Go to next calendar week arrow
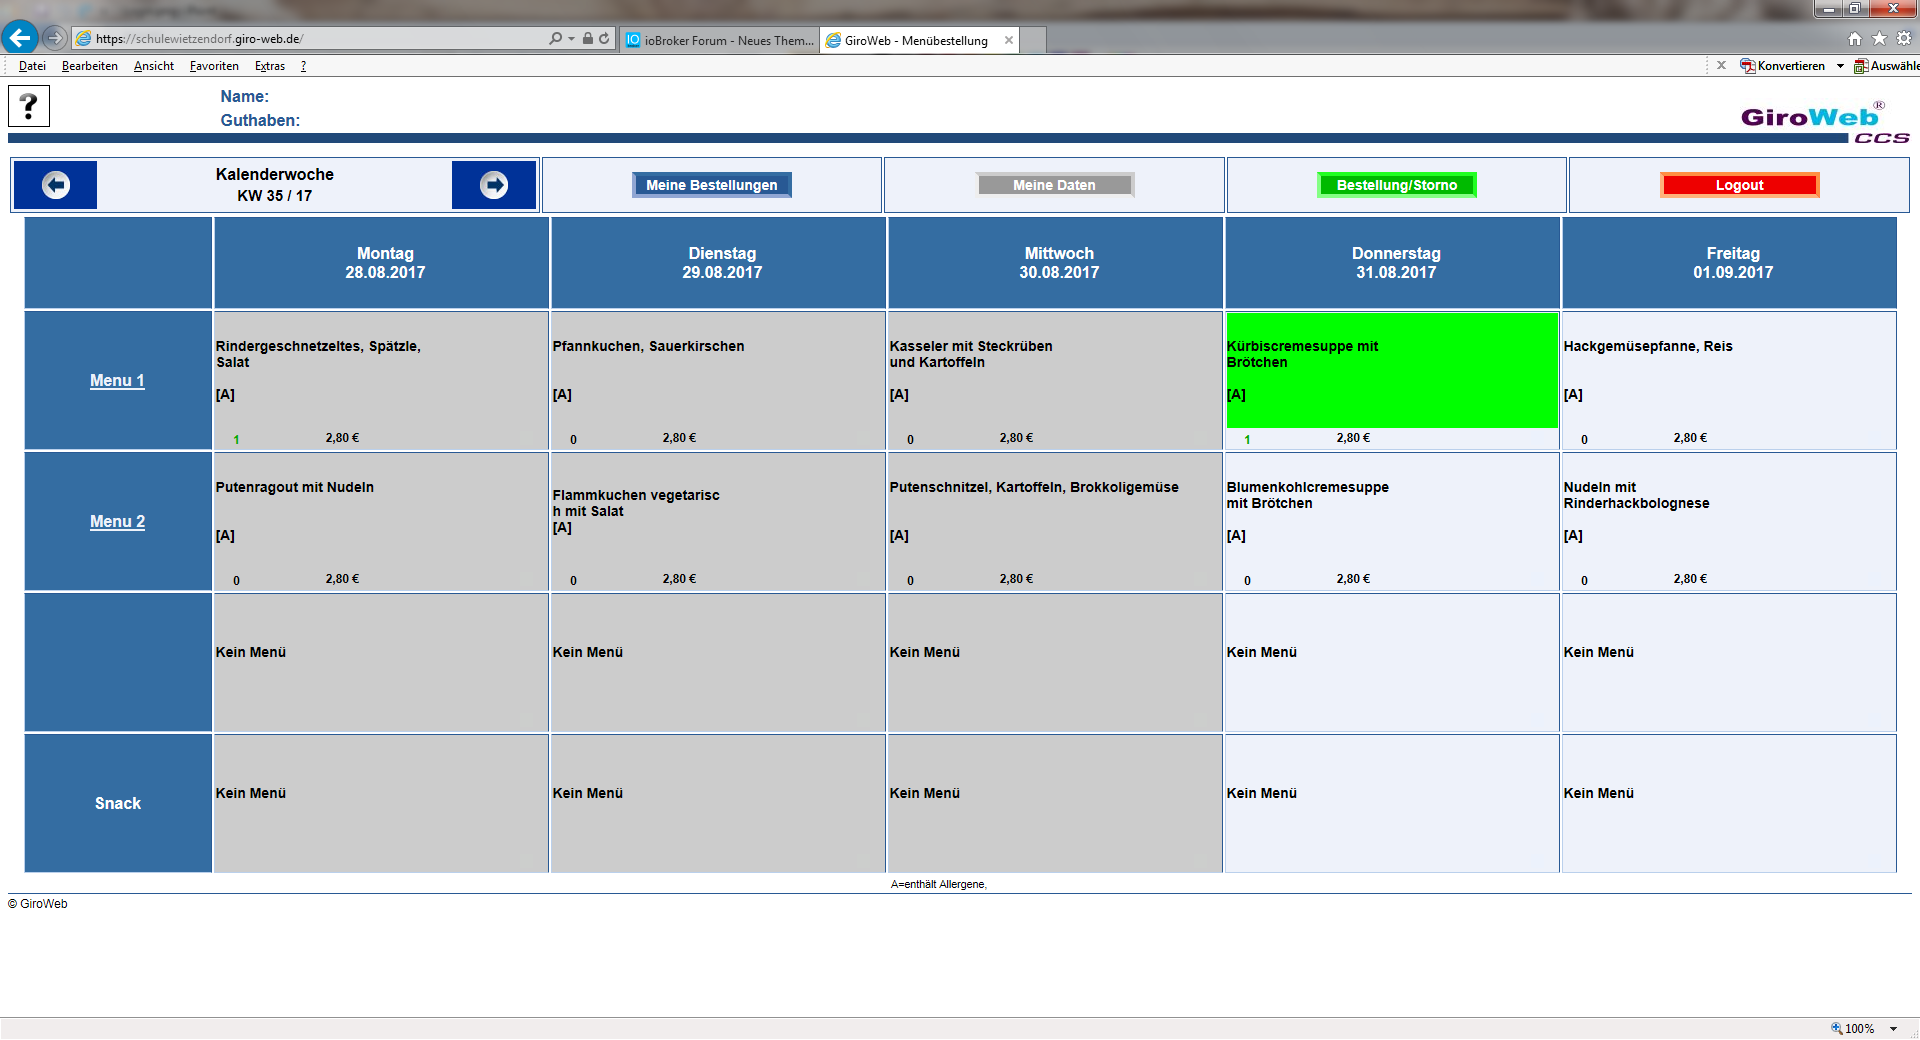Screen dimensions: 1920x1040 click(494, 185)
